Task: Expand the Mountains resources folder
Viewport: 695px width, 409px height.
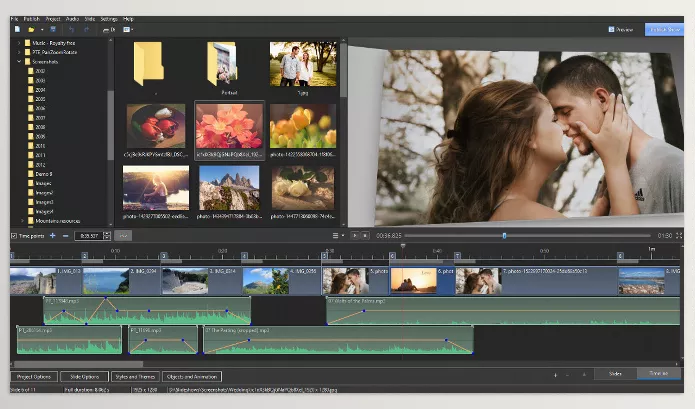Action: coord(22,221)
